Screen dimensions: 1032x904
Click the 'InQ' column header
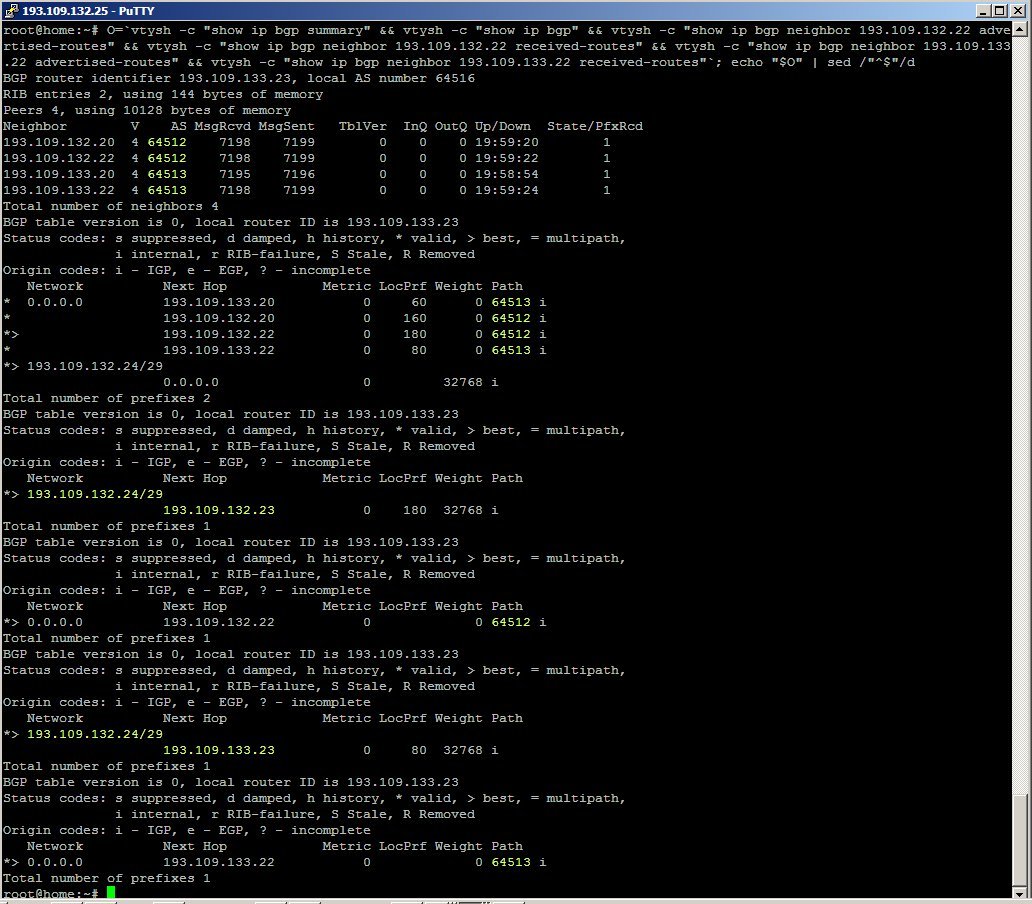pos(415,126)
